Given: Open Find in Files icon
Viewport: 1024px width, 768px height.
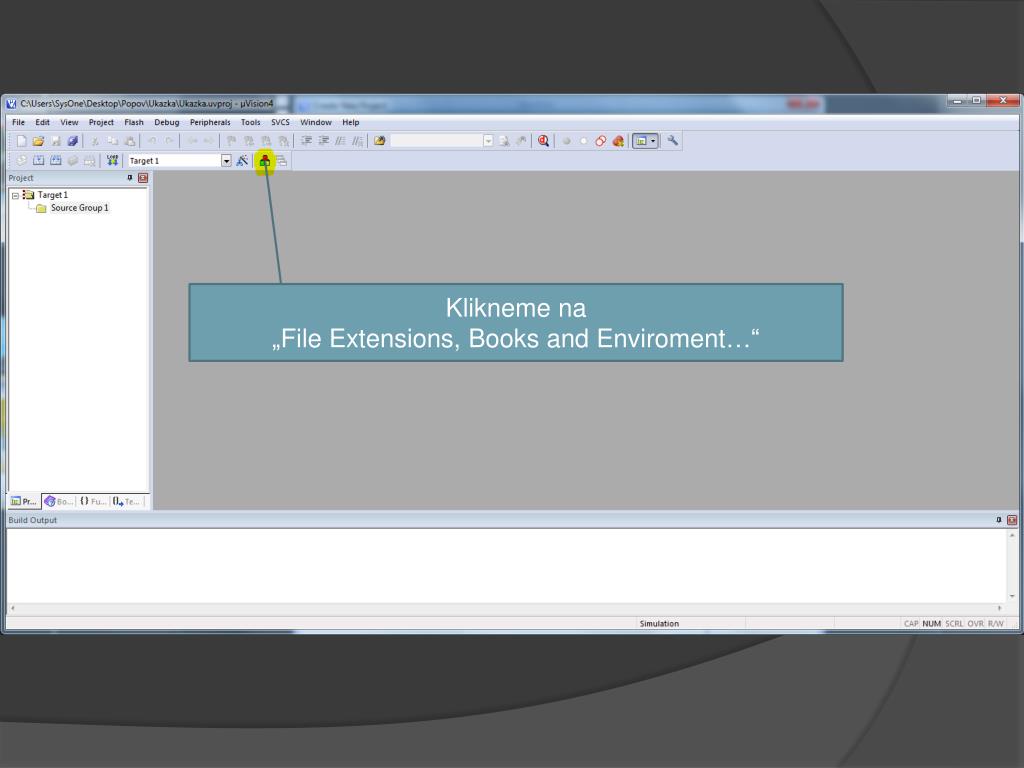Looking at the screenshot, I should (x=379, y=141).
